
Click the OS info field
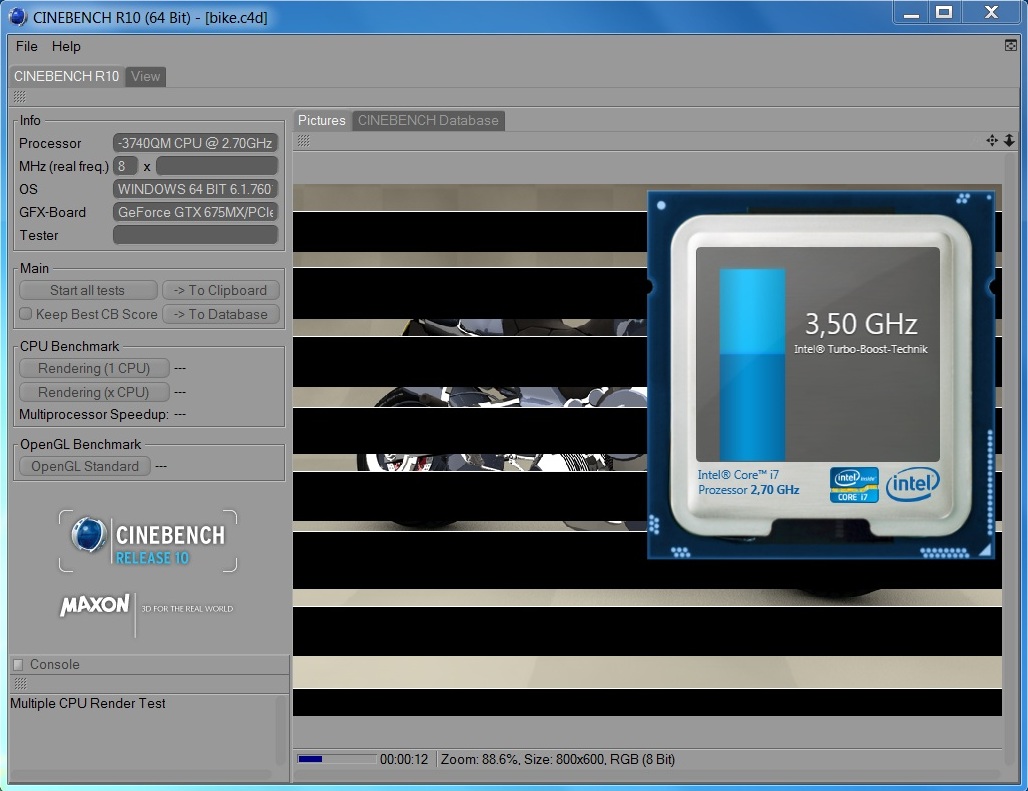[x=195, y=189]
